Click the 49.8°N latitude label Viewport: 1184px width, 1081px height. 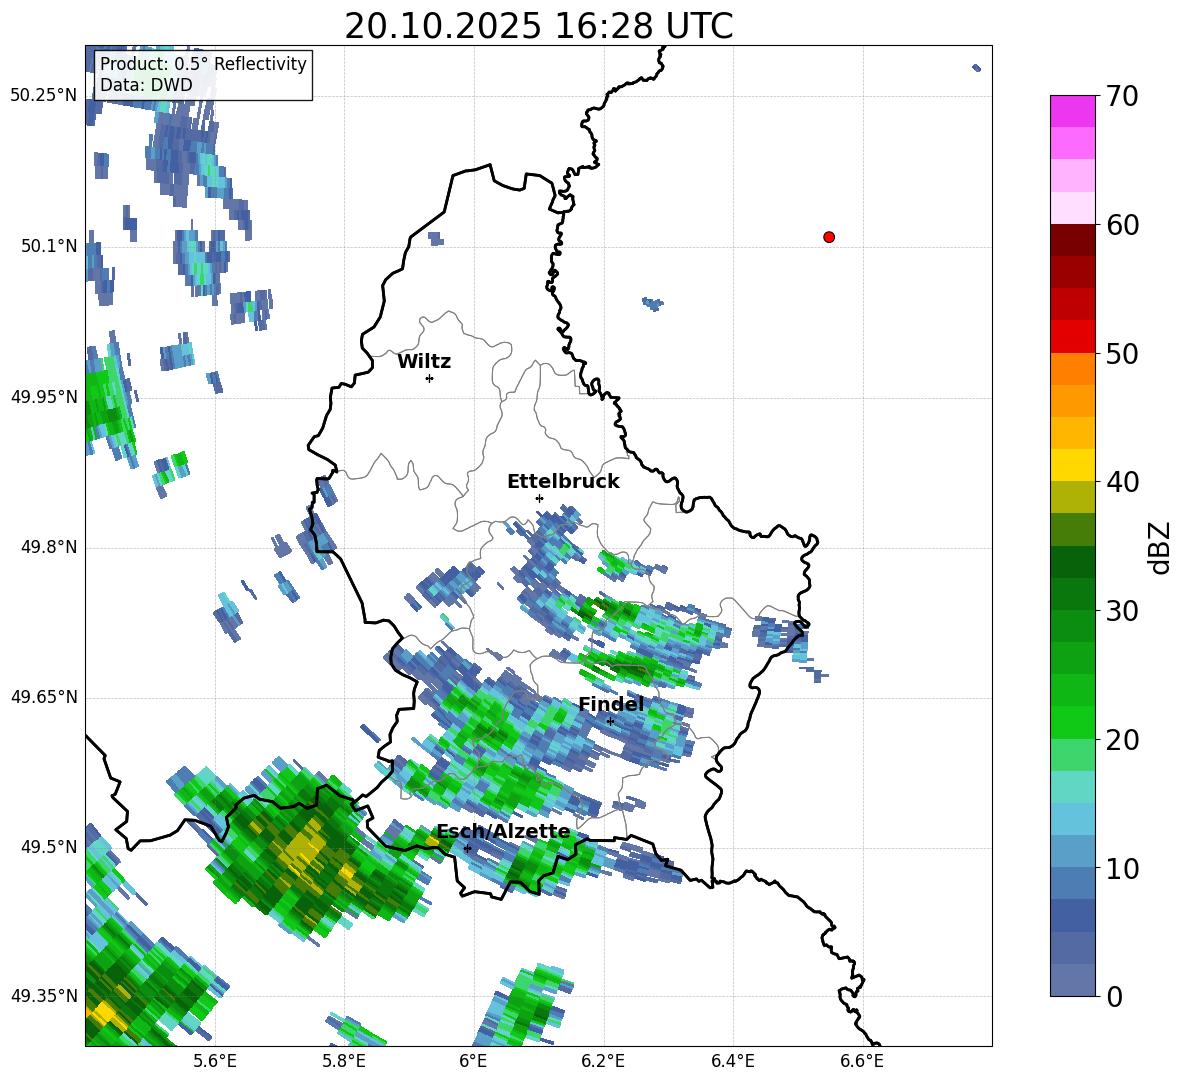click(x=49, y=547)
